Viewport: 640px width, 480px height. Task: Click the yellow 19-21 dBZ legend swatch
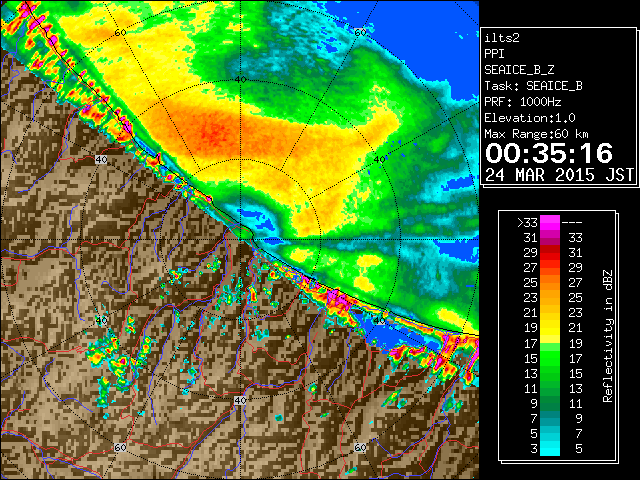550,328
